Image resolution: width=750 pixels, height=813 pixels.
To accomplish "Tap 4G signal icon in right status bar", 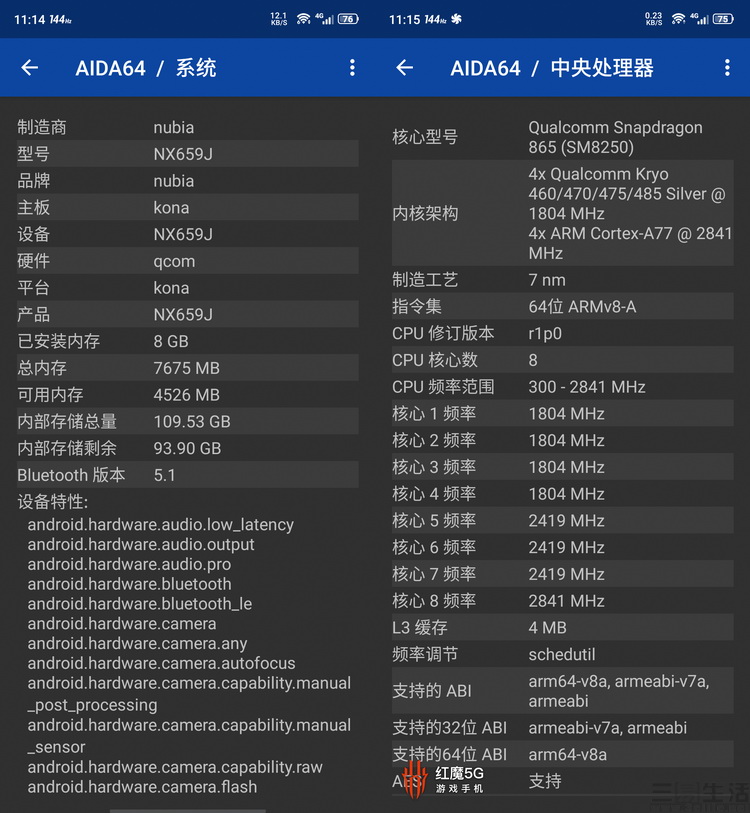I will click(699, 19).
